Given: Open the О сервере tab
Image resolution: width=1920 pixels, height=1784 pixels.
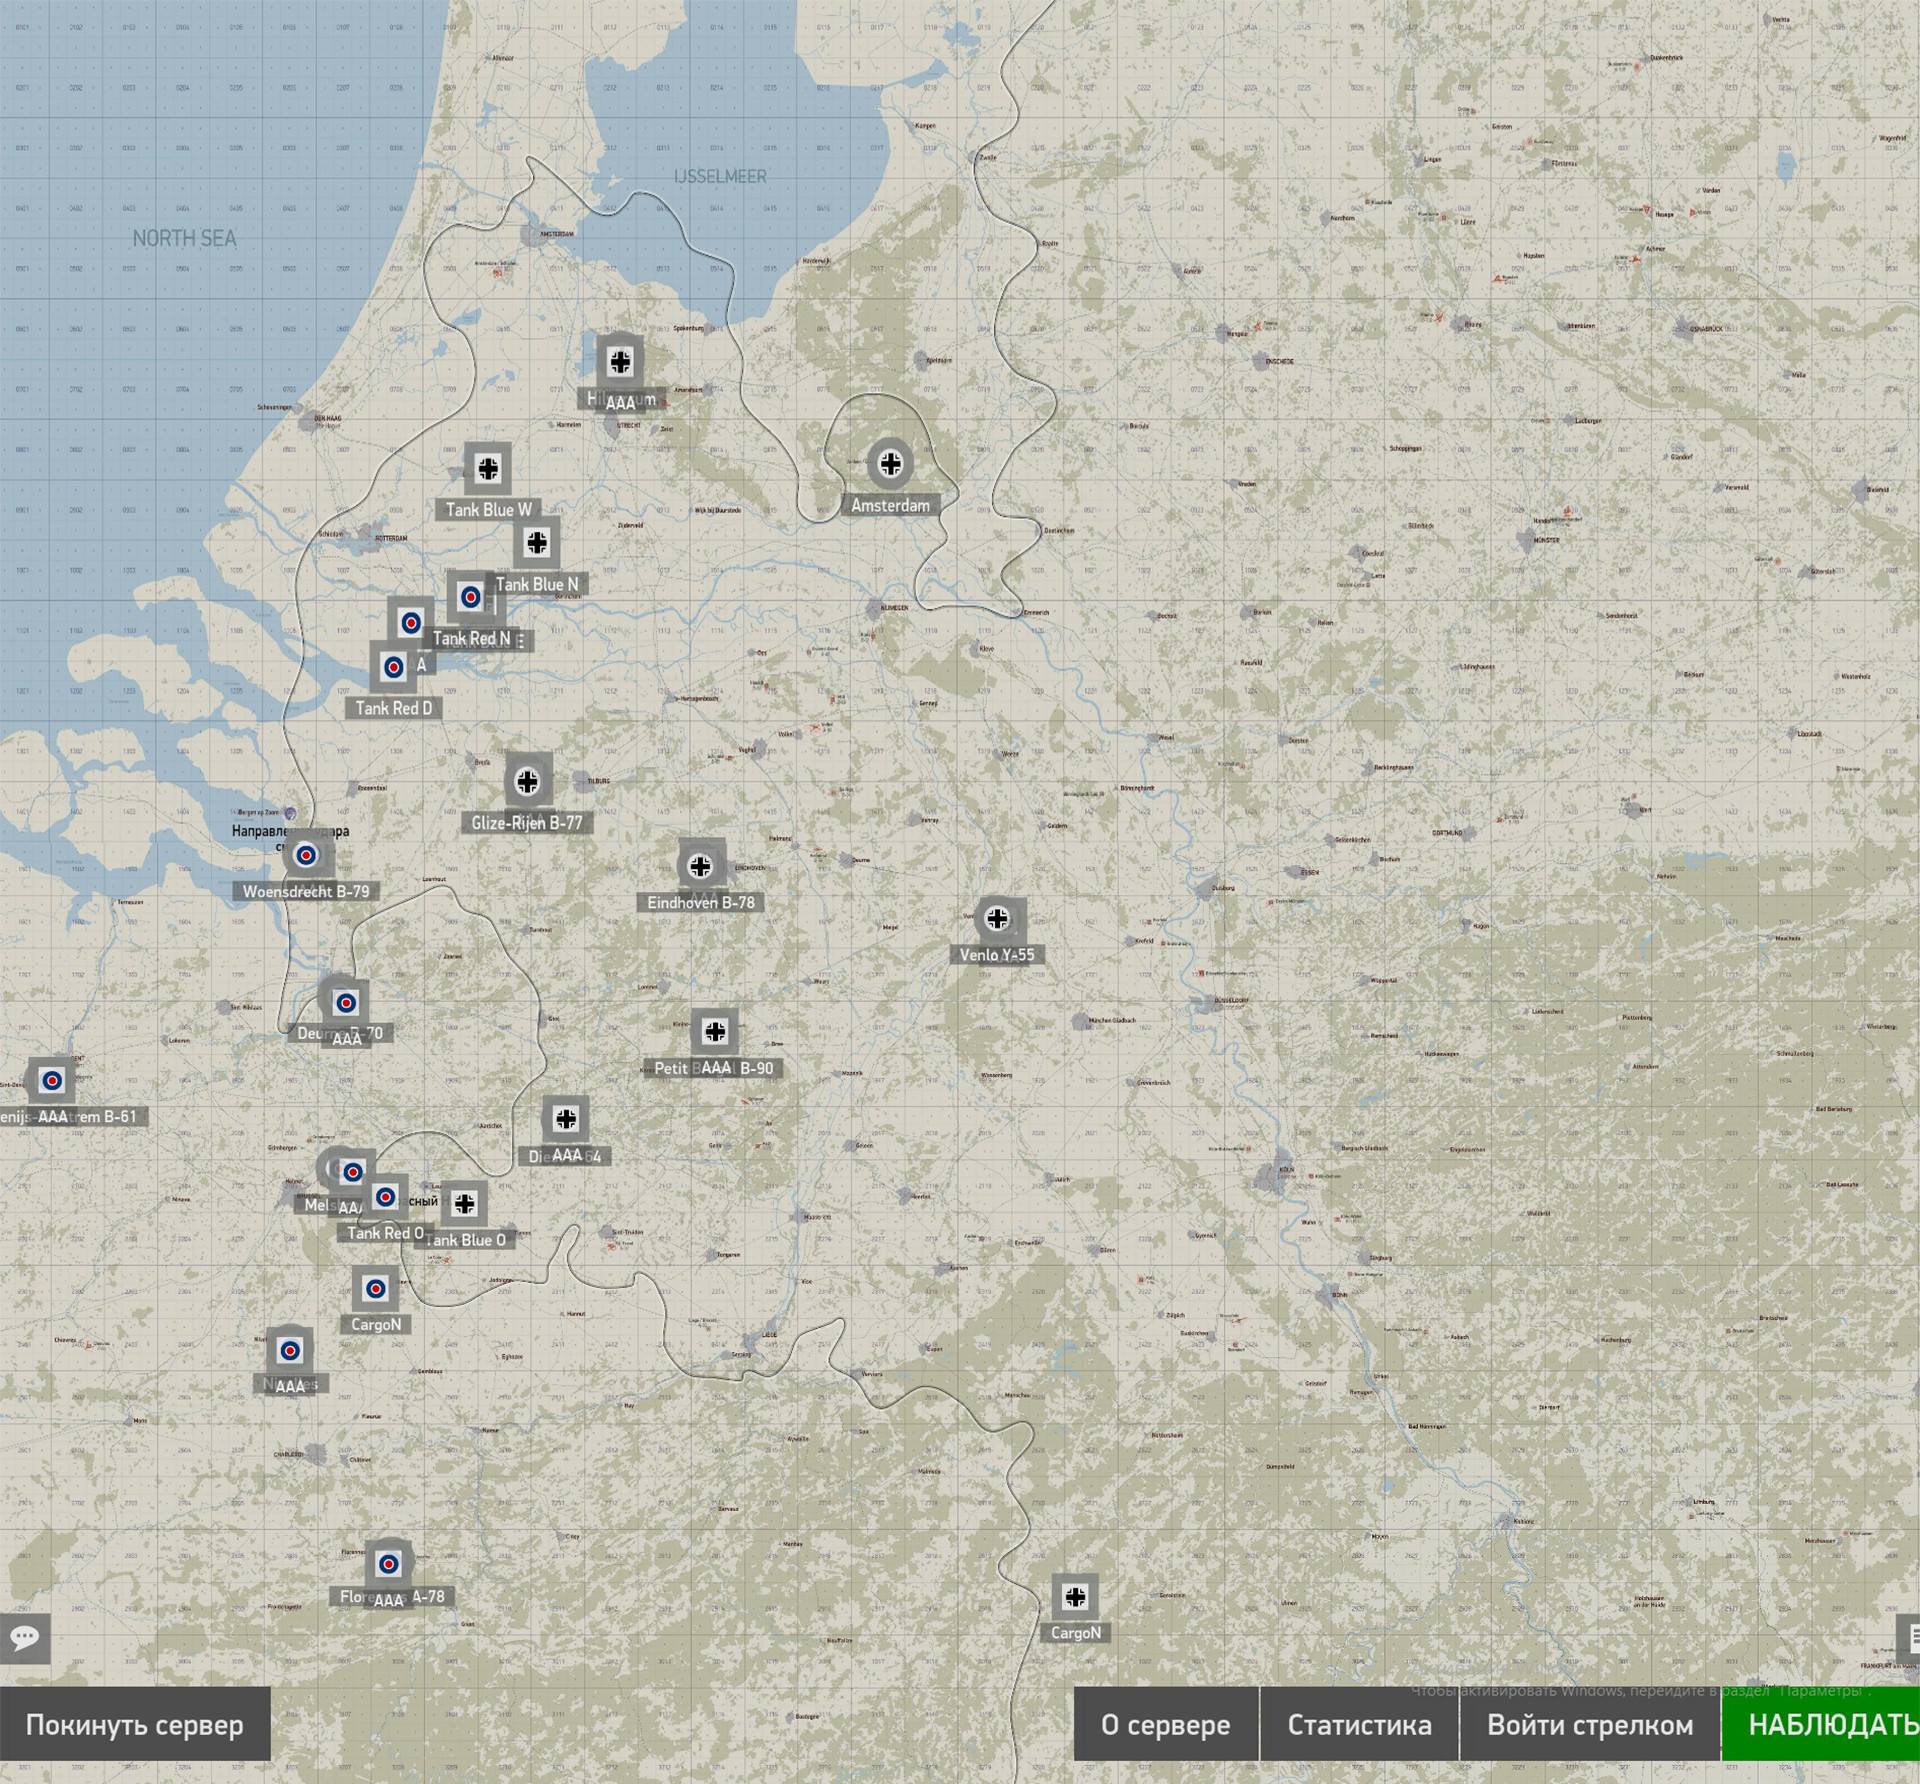Looking at the screenshot, I should click(x=1166, y=1725).
